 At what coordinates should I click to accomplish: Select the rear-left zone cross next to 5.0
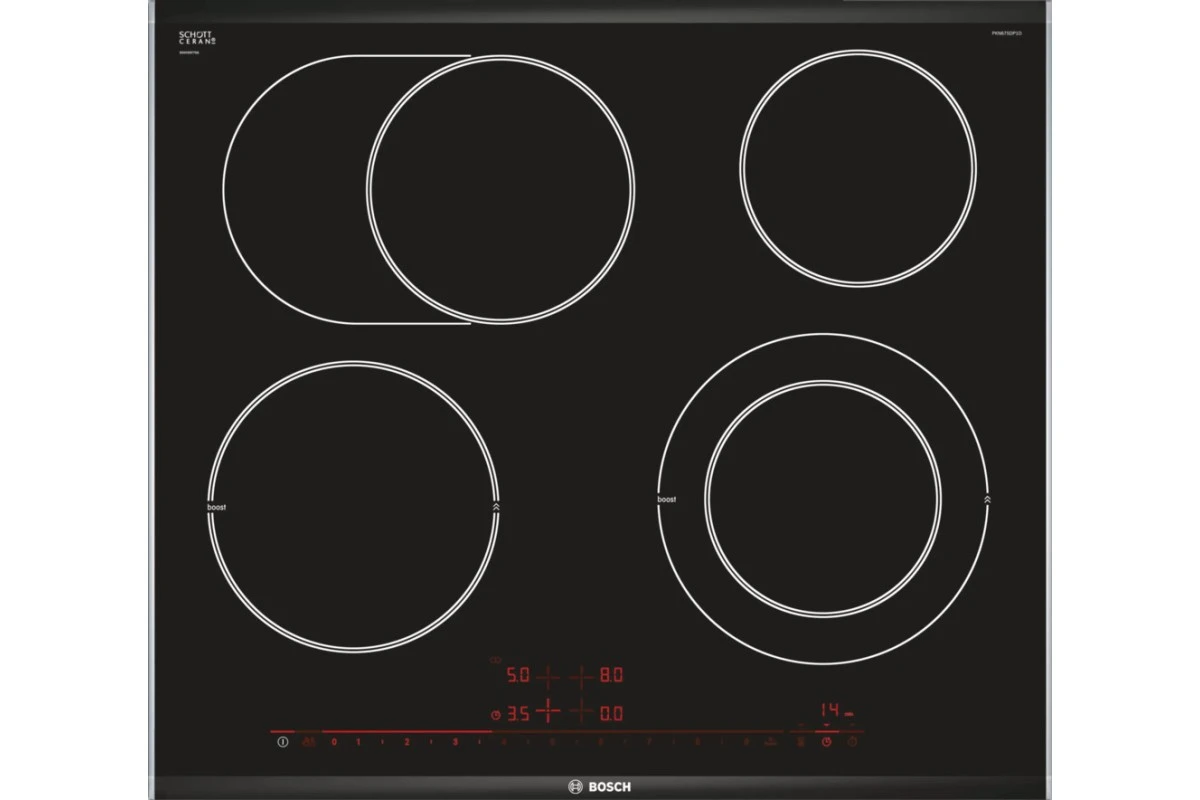tap(548, 677)
